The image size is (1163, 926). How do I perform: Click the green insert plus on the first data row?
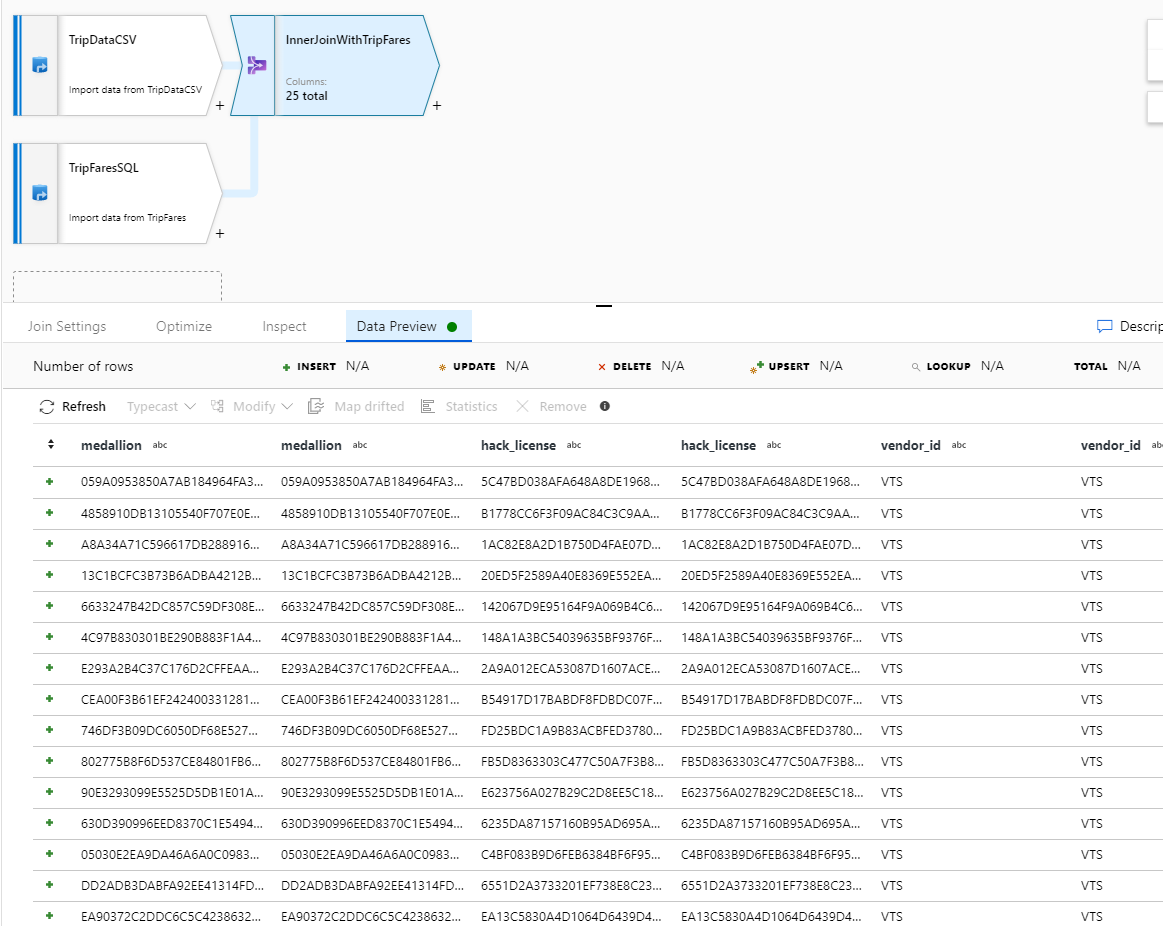click(48, 482)
